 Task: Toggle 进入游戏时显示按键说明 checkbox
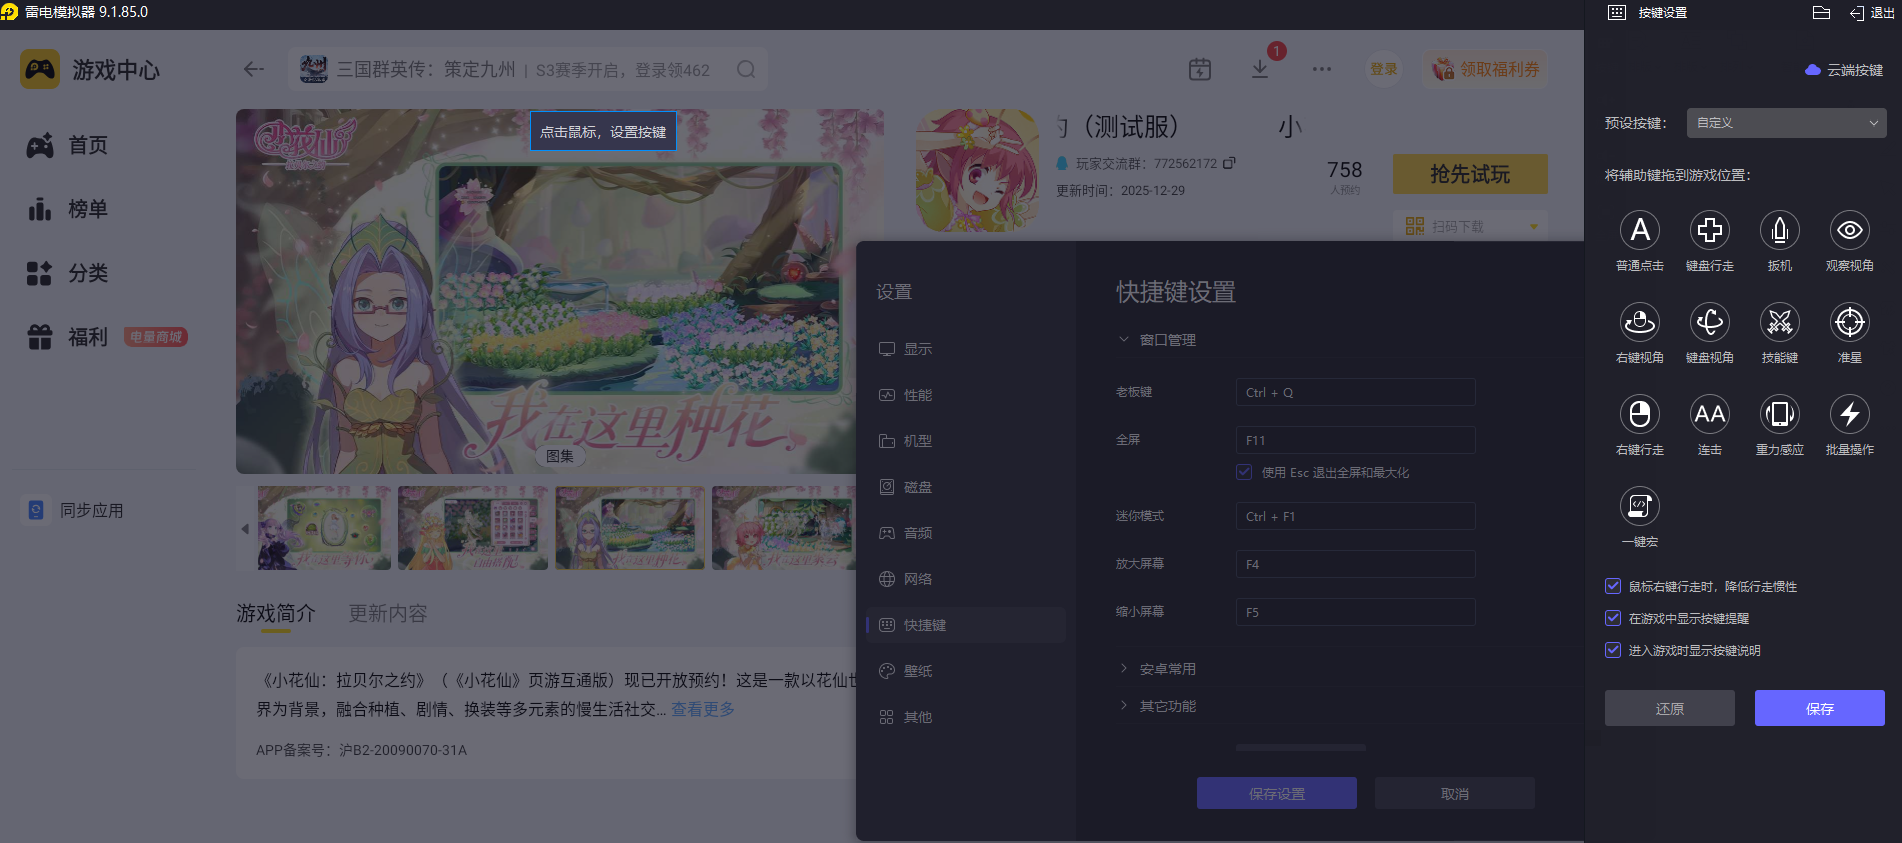(1613, 650)
